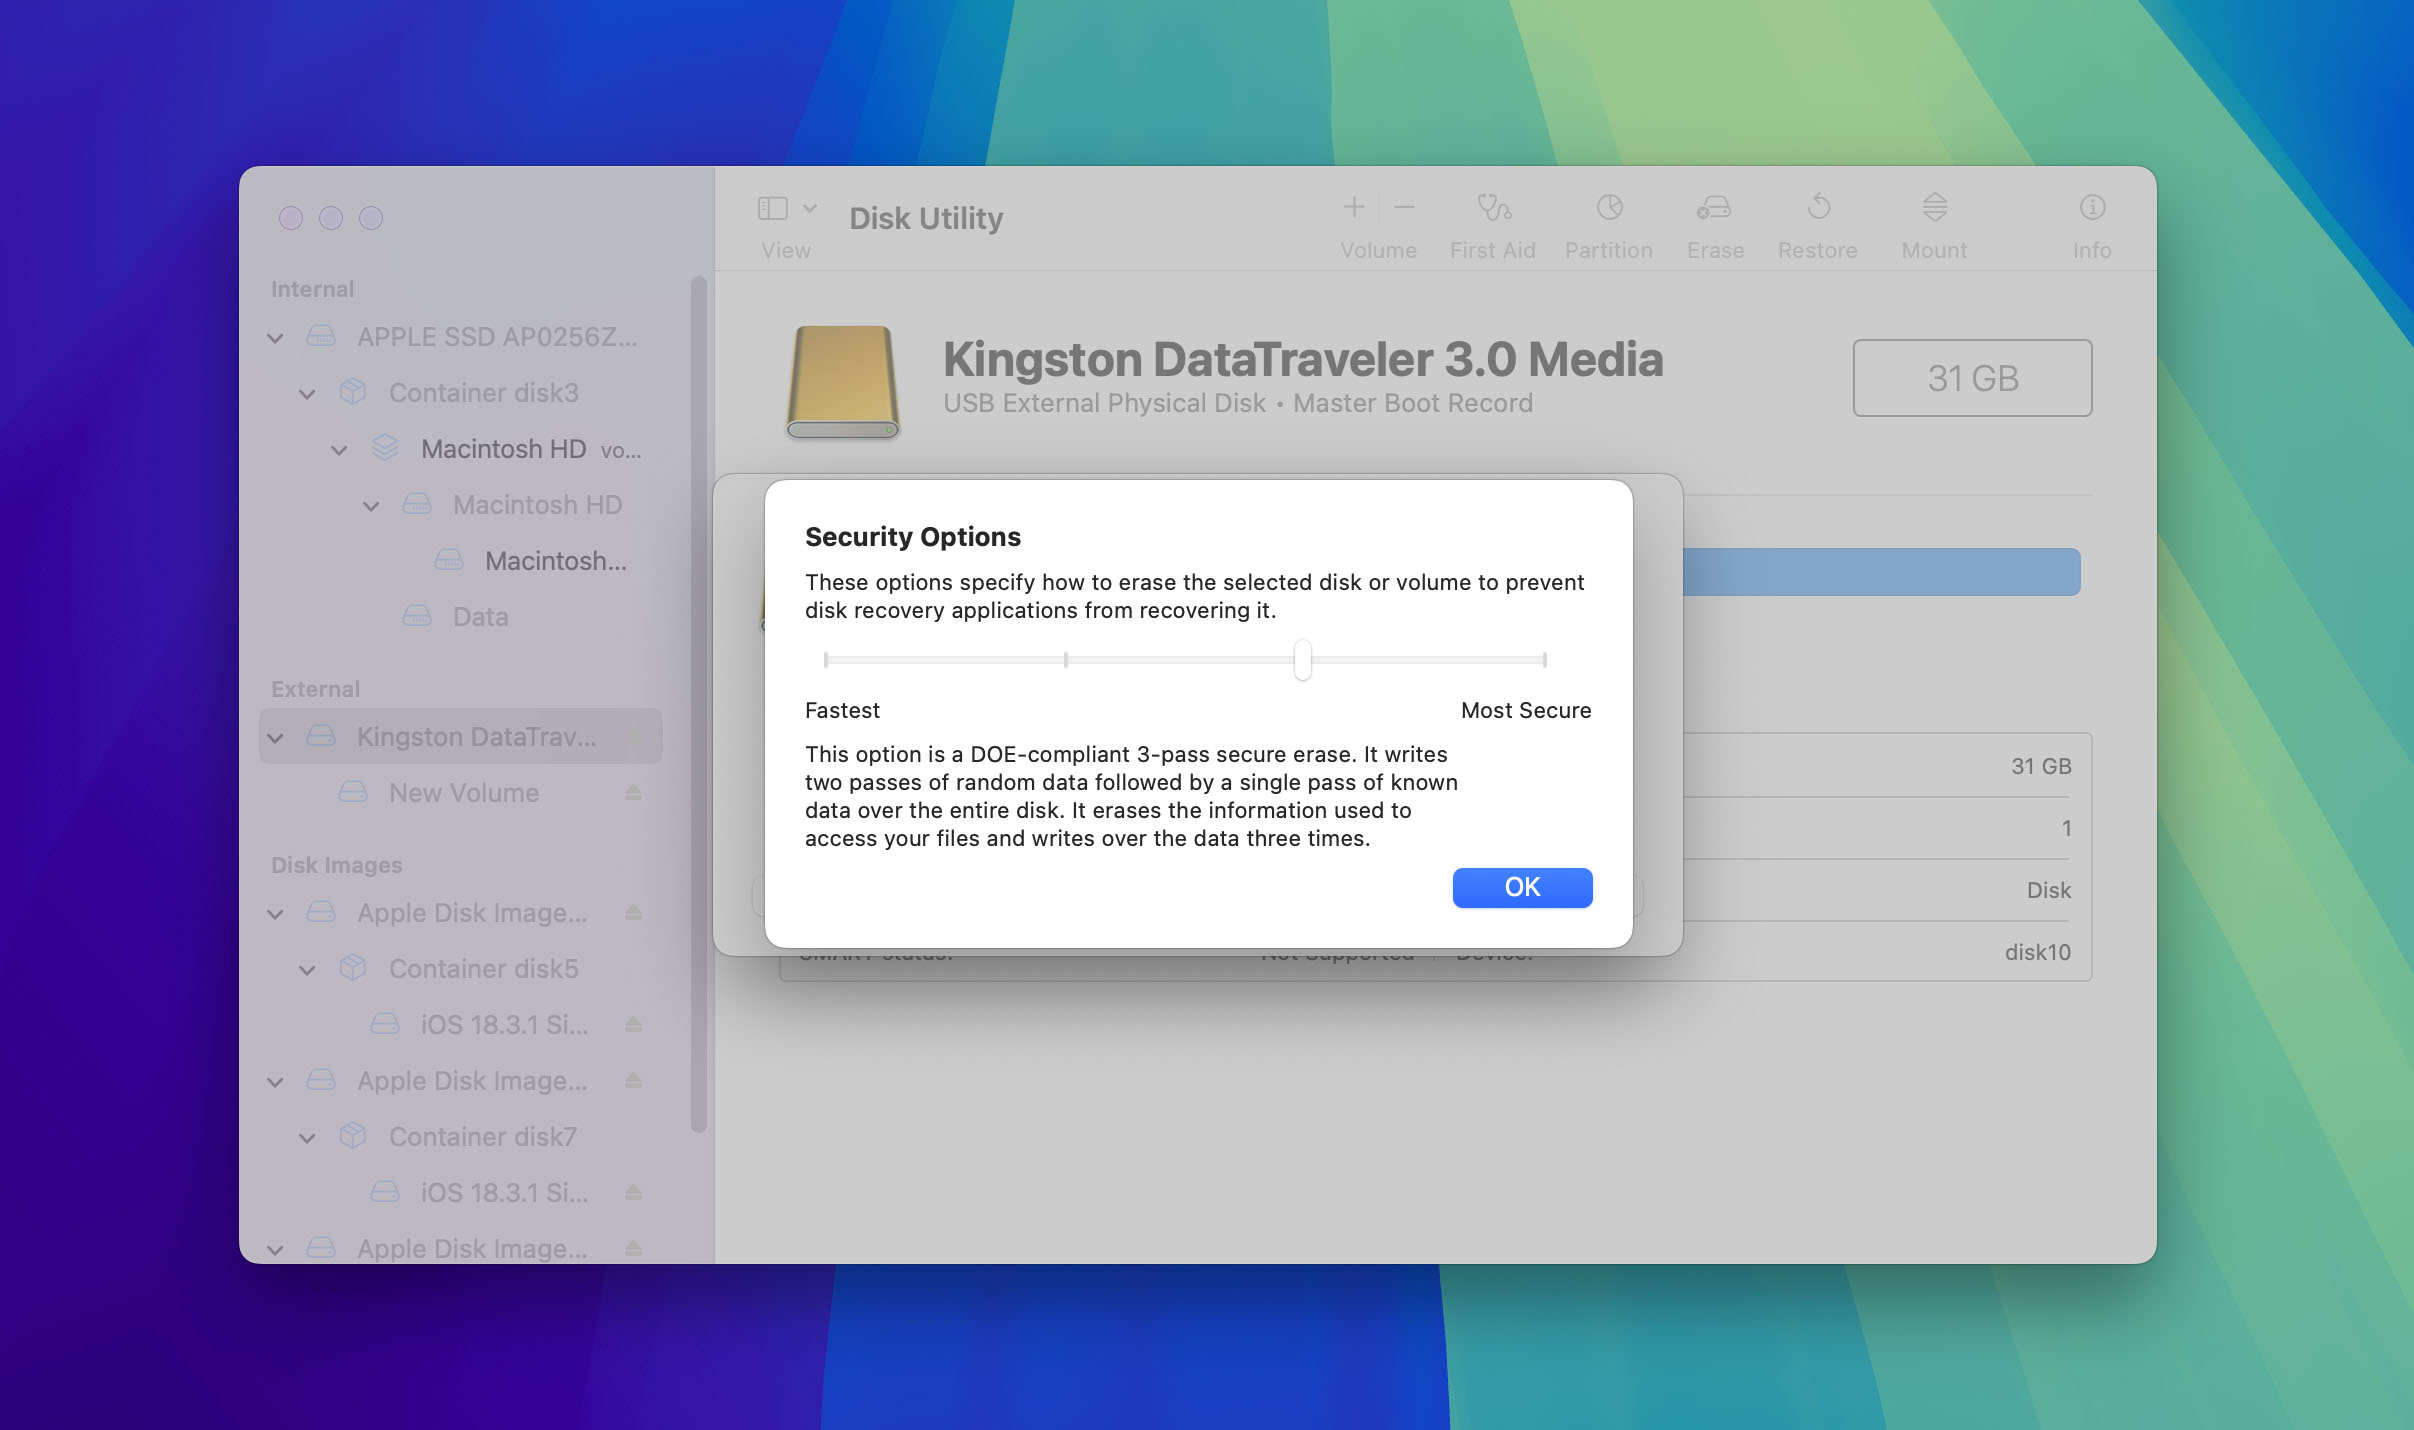Click Kingston DataTraveler 3.0 Media title

point(1303,359)
